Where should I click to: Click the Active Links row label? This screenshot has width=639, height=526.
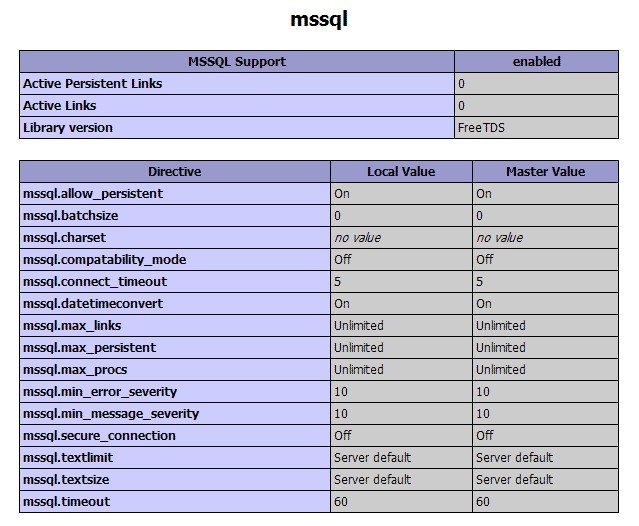59,106
